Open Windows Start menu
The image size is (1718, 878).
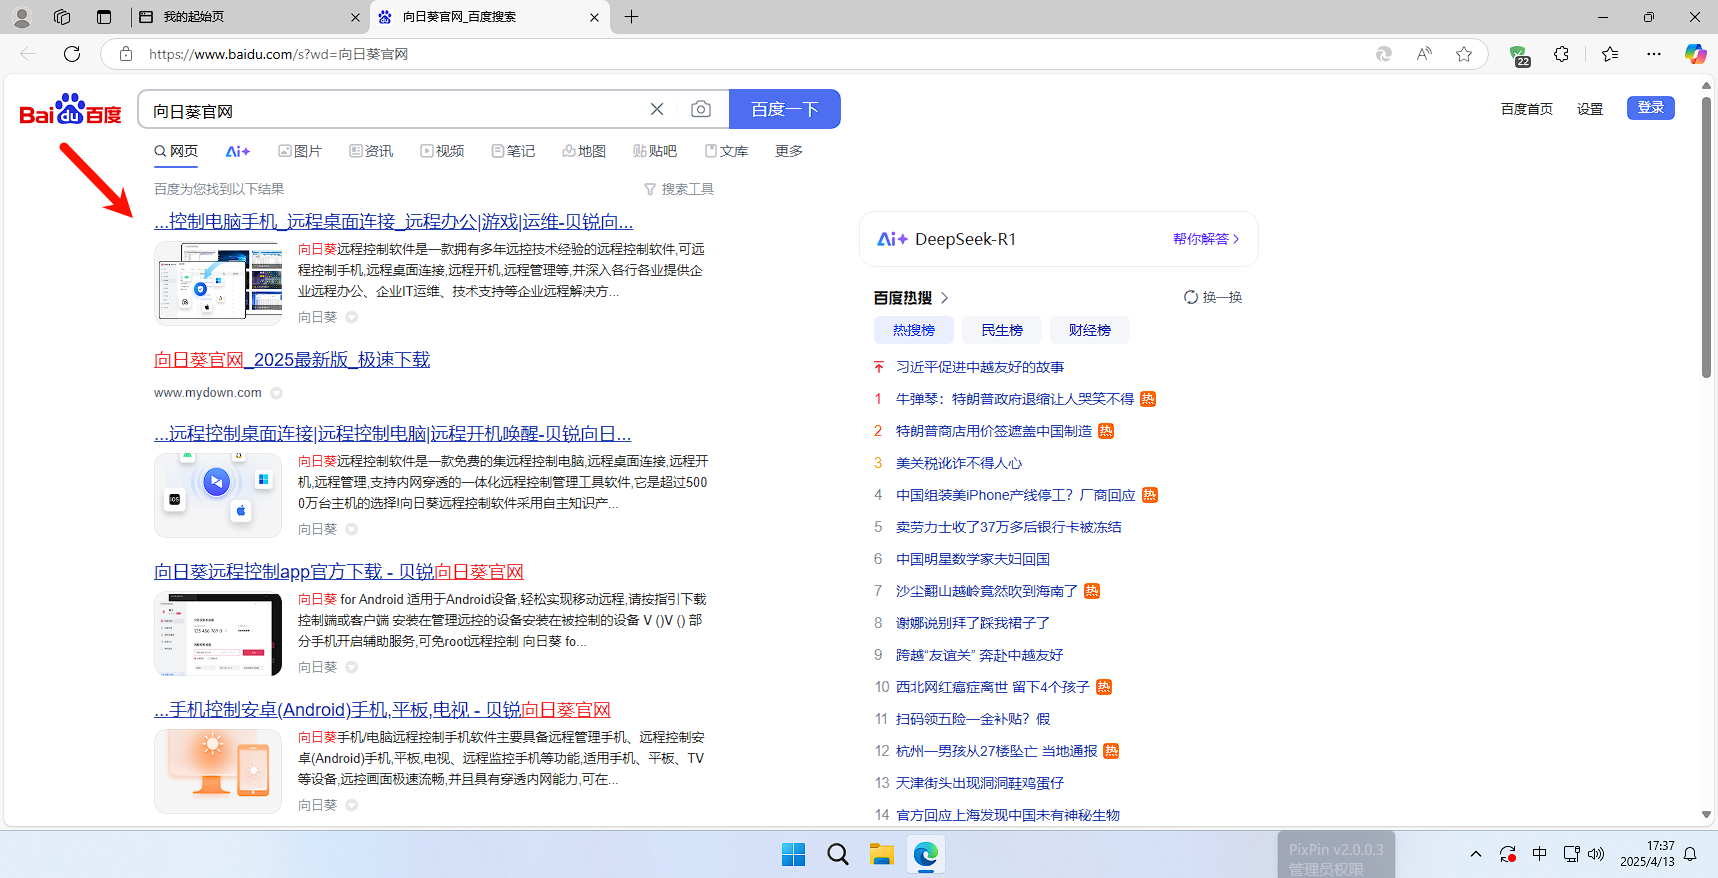(x=793, y=854)
